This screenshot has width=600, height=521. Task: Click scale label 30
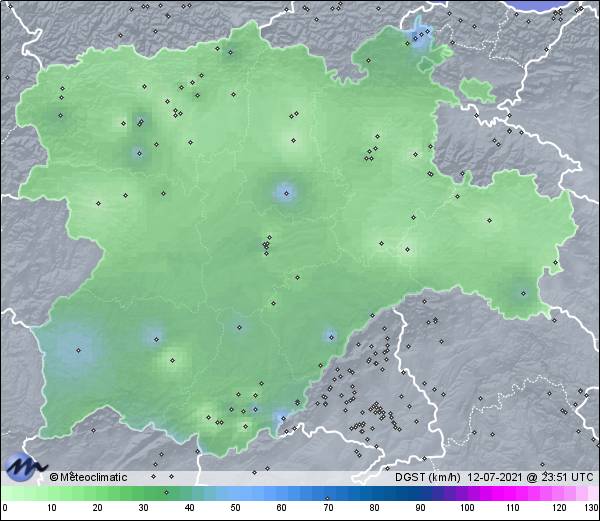[143, 508]
